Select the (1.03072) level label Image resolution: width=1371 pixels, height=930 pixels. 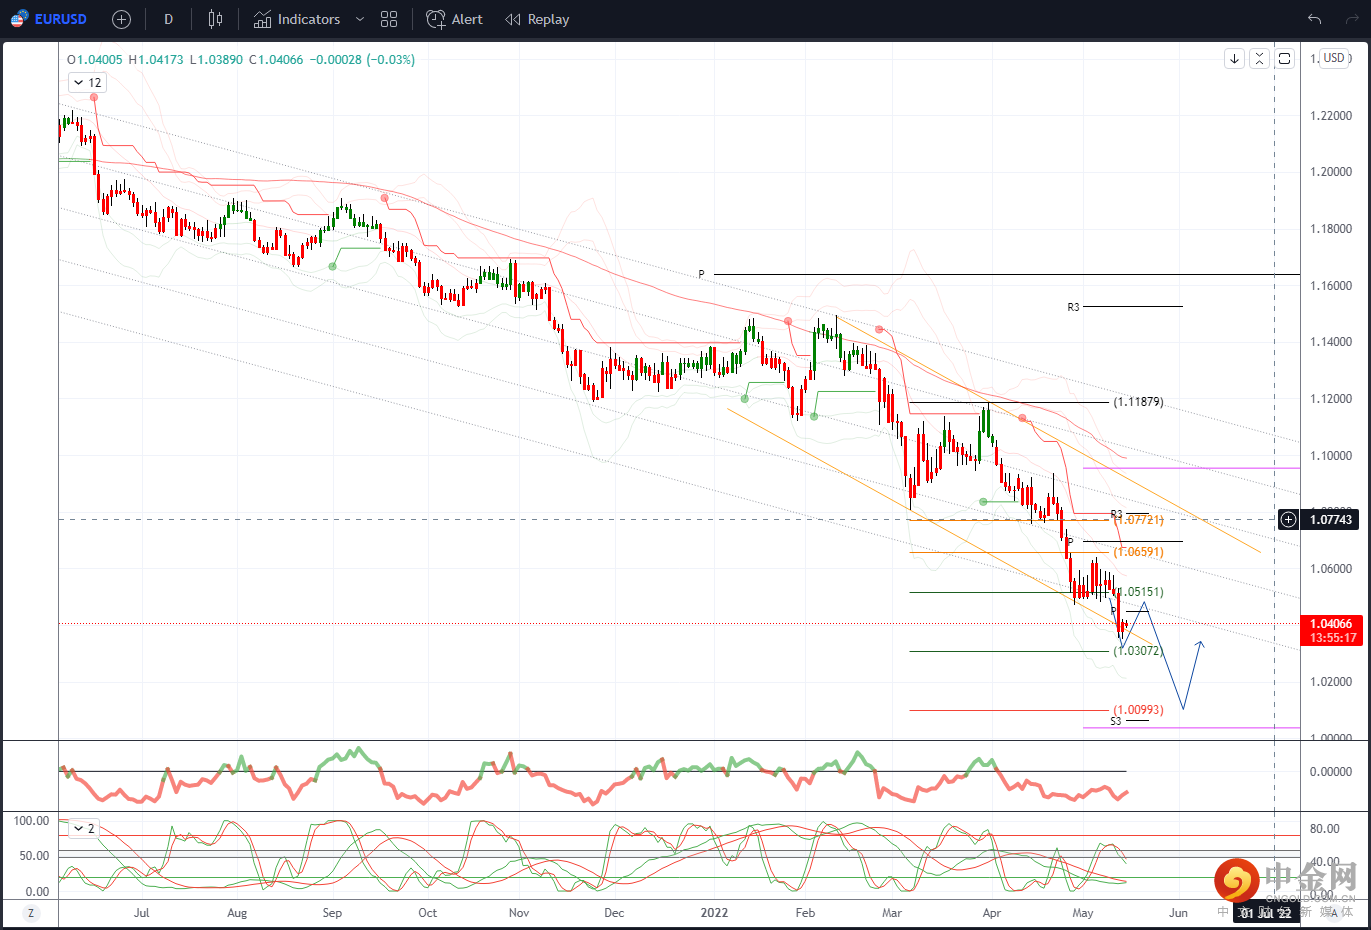pyautogui.click(x=1138, y=651)
